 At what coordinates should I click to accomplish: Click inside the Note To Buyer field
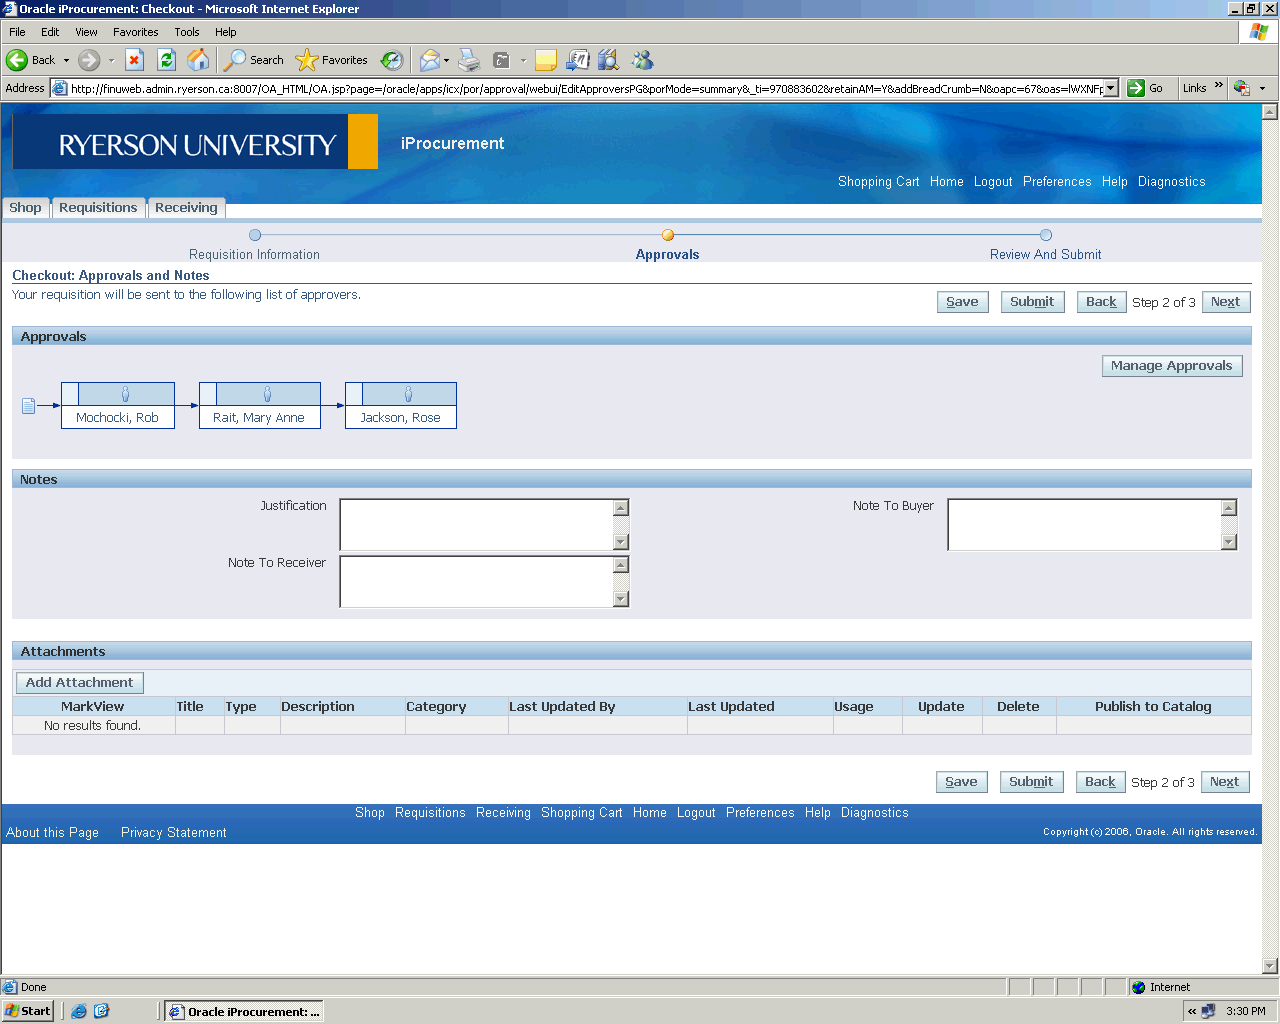pyautogui.click(x=1083, y=525)
